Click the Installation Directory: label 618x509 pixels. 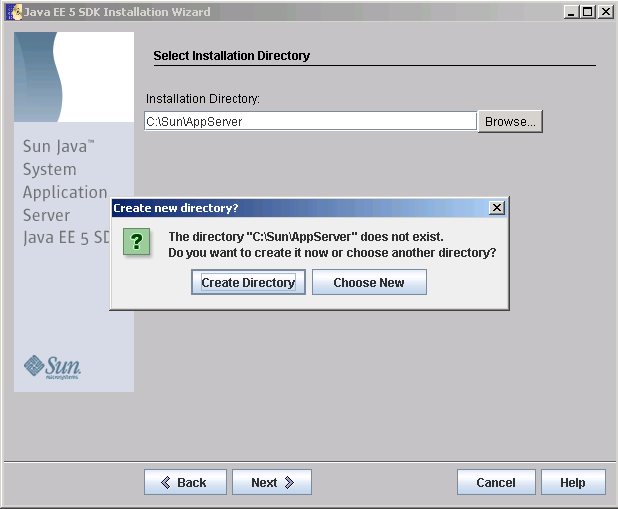(x=203, y=99)
